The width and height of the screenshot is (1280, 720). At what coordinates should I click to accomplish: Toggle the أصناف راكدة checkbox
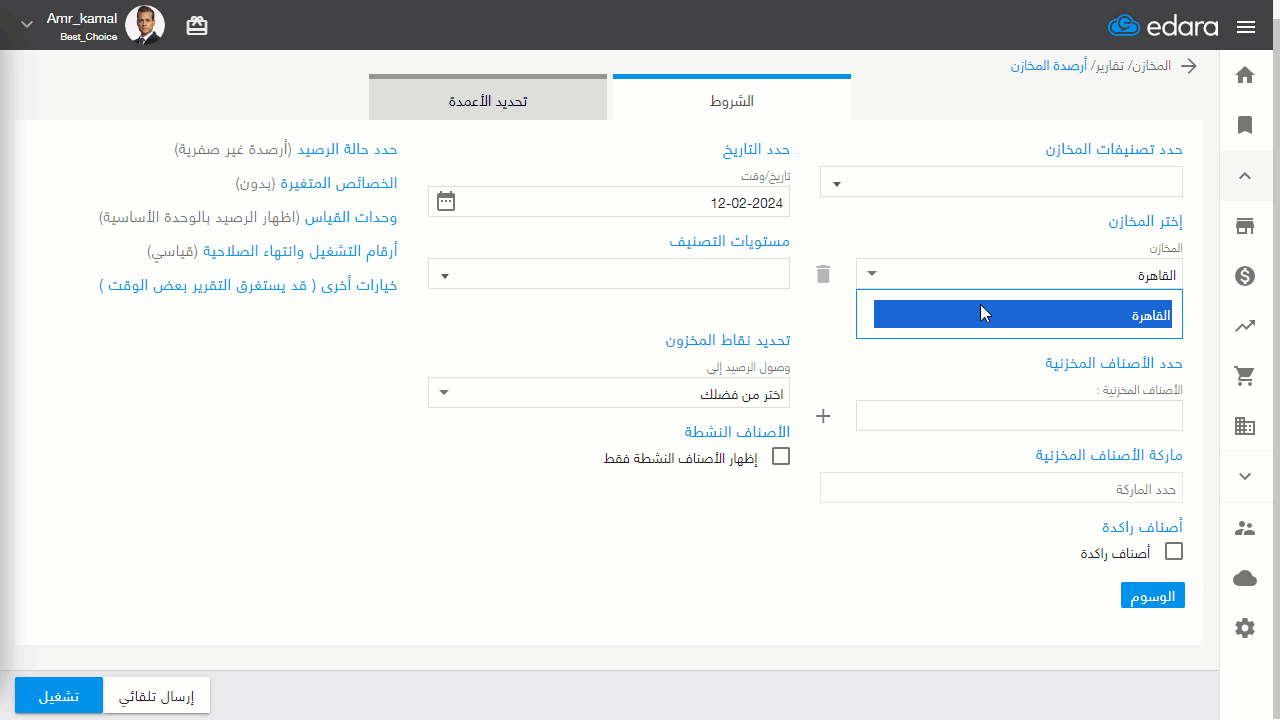click(x=1174, y=551)
